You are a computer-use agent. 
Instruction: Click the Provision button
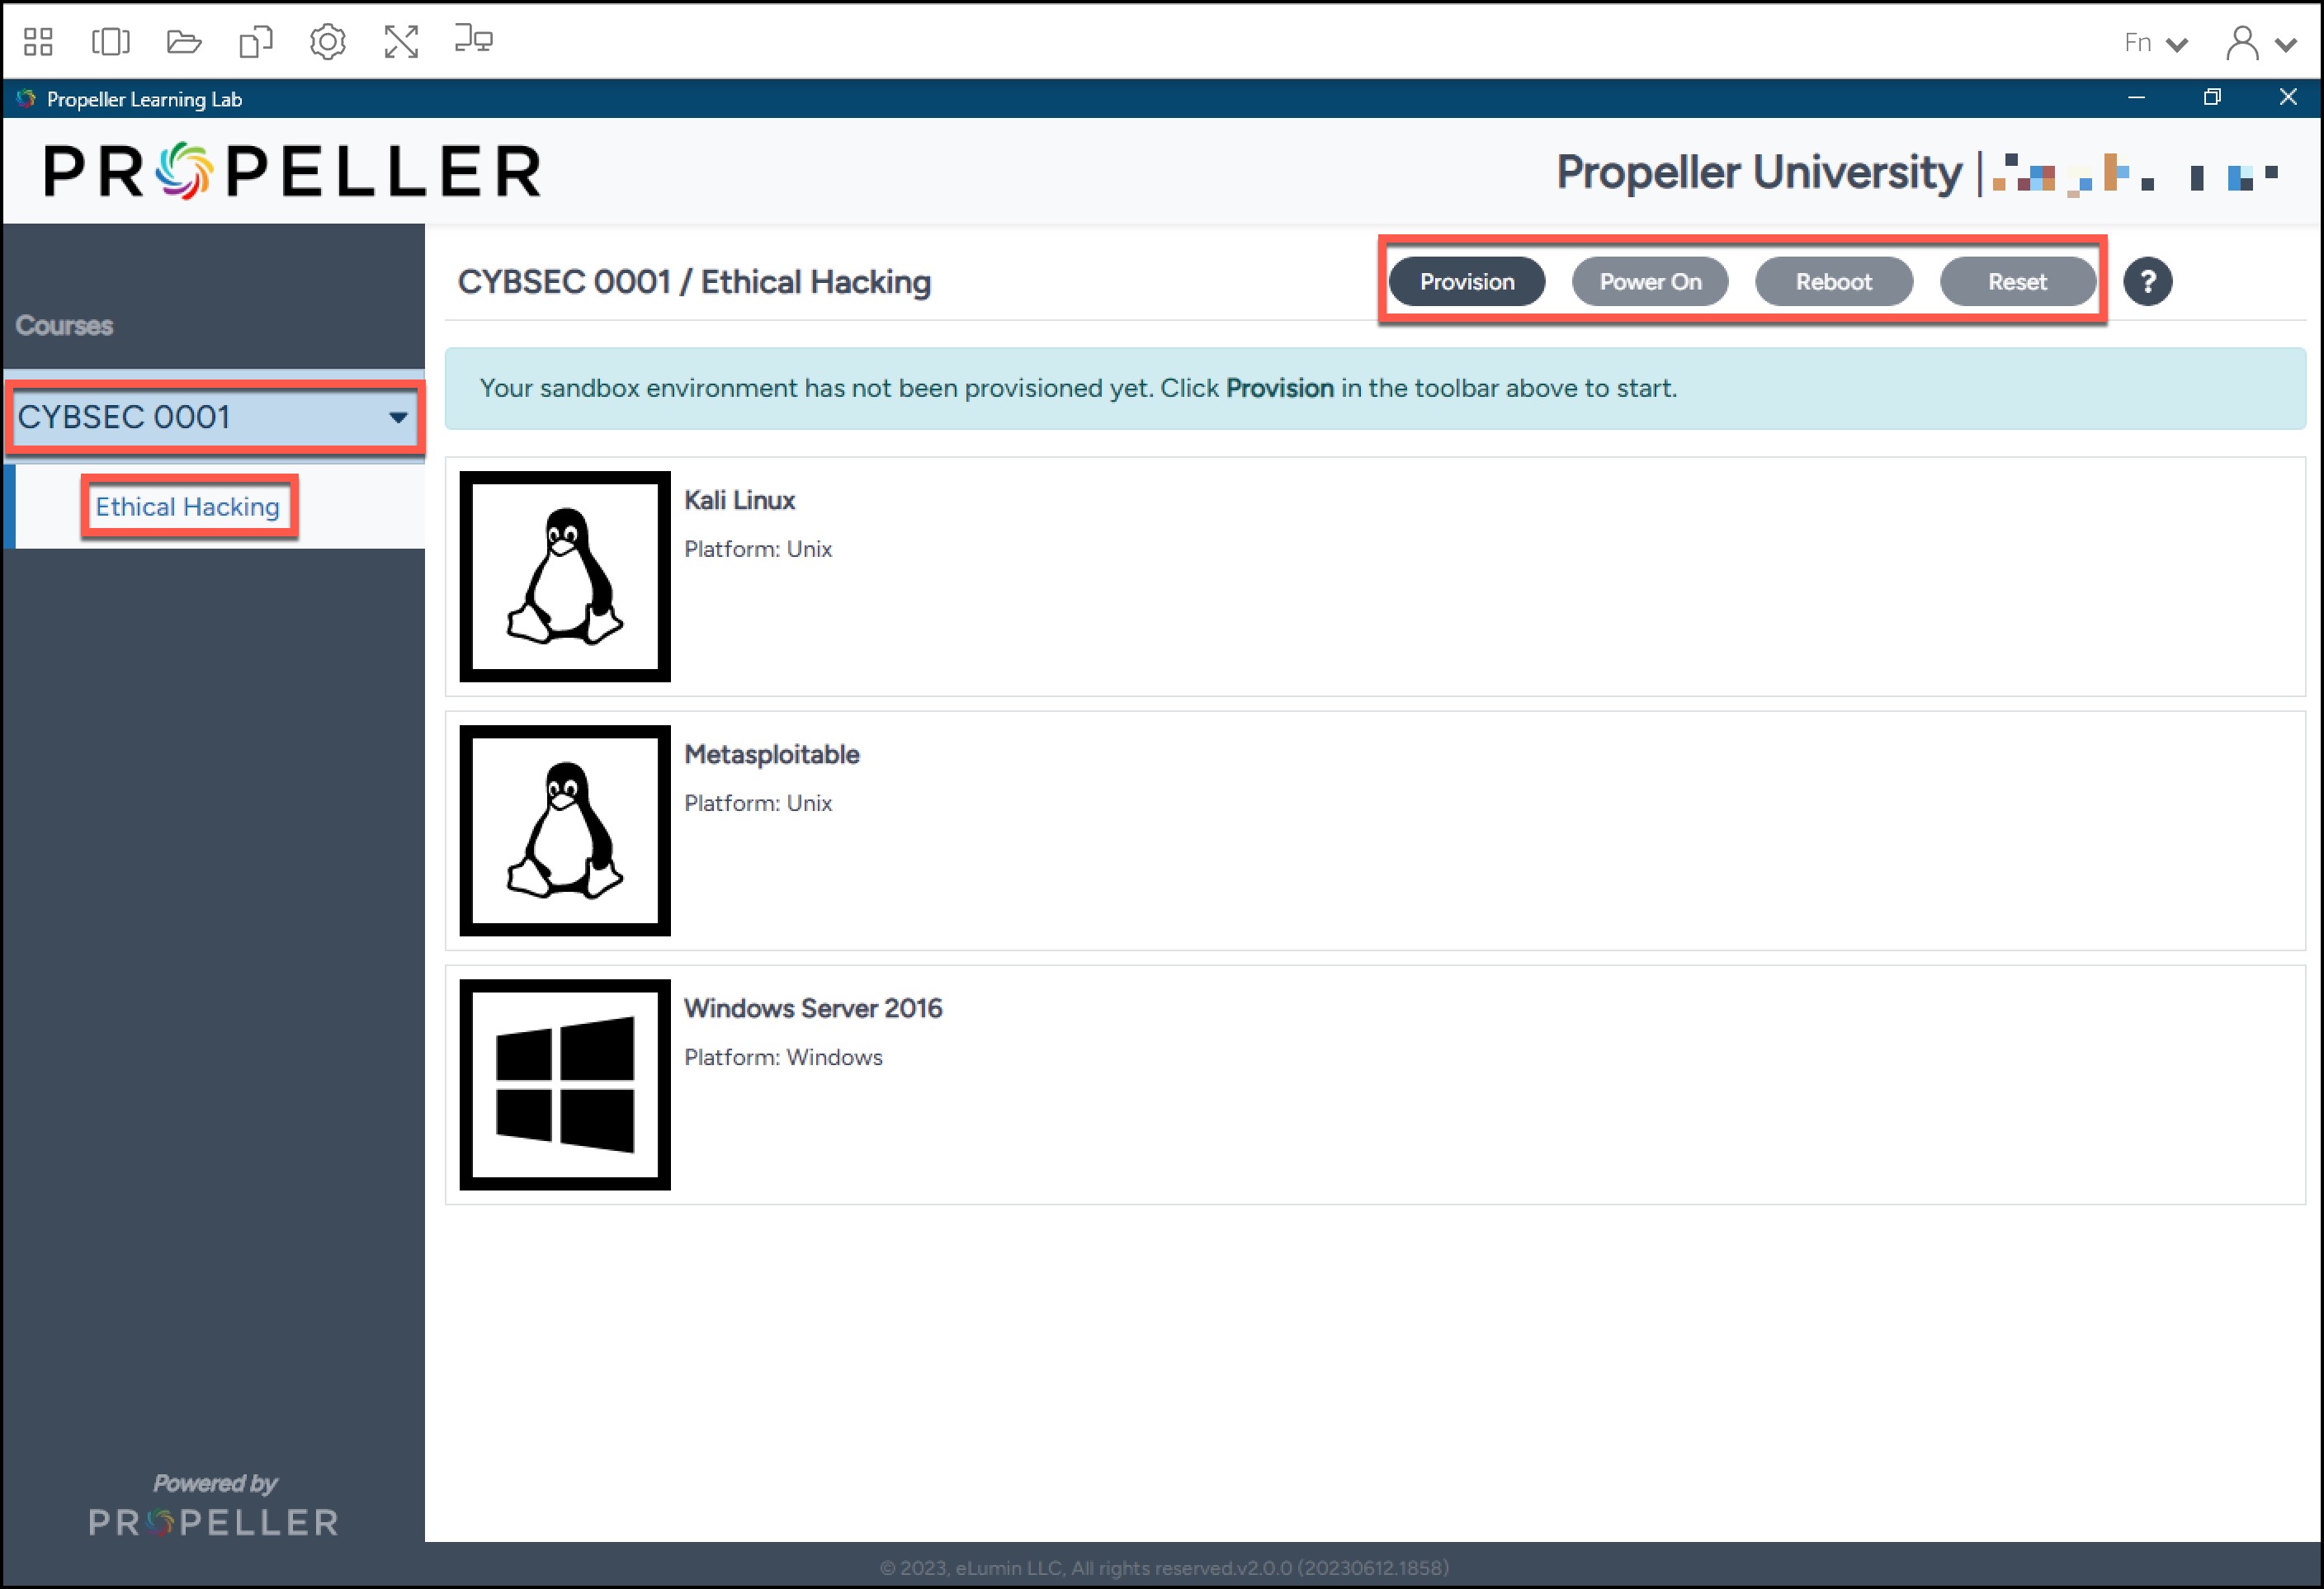[x=1467, y=282]
